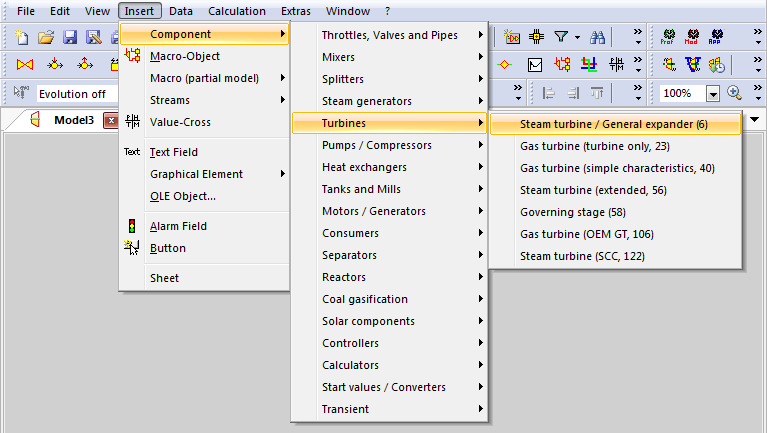Select the Model3 document tab
This screenshot has height=433, width=767.
(74, 120)
